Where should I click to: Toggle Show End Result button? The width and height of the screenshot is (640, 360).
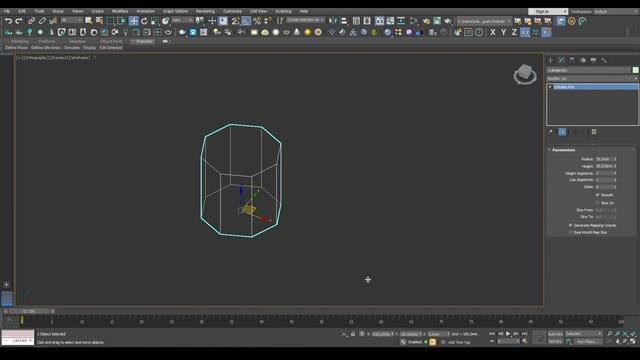click(562, 132)
